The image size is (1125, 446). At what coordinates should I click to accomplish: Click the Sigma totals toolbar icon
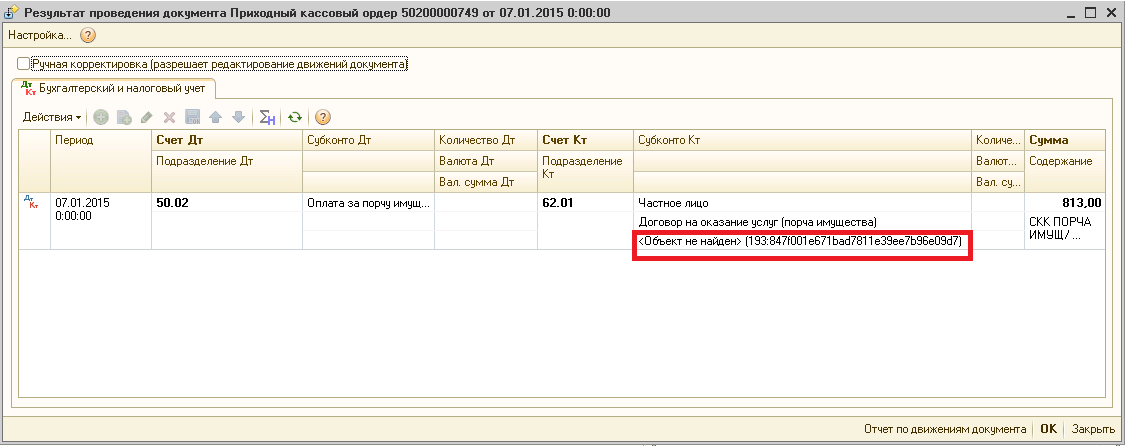267,118
